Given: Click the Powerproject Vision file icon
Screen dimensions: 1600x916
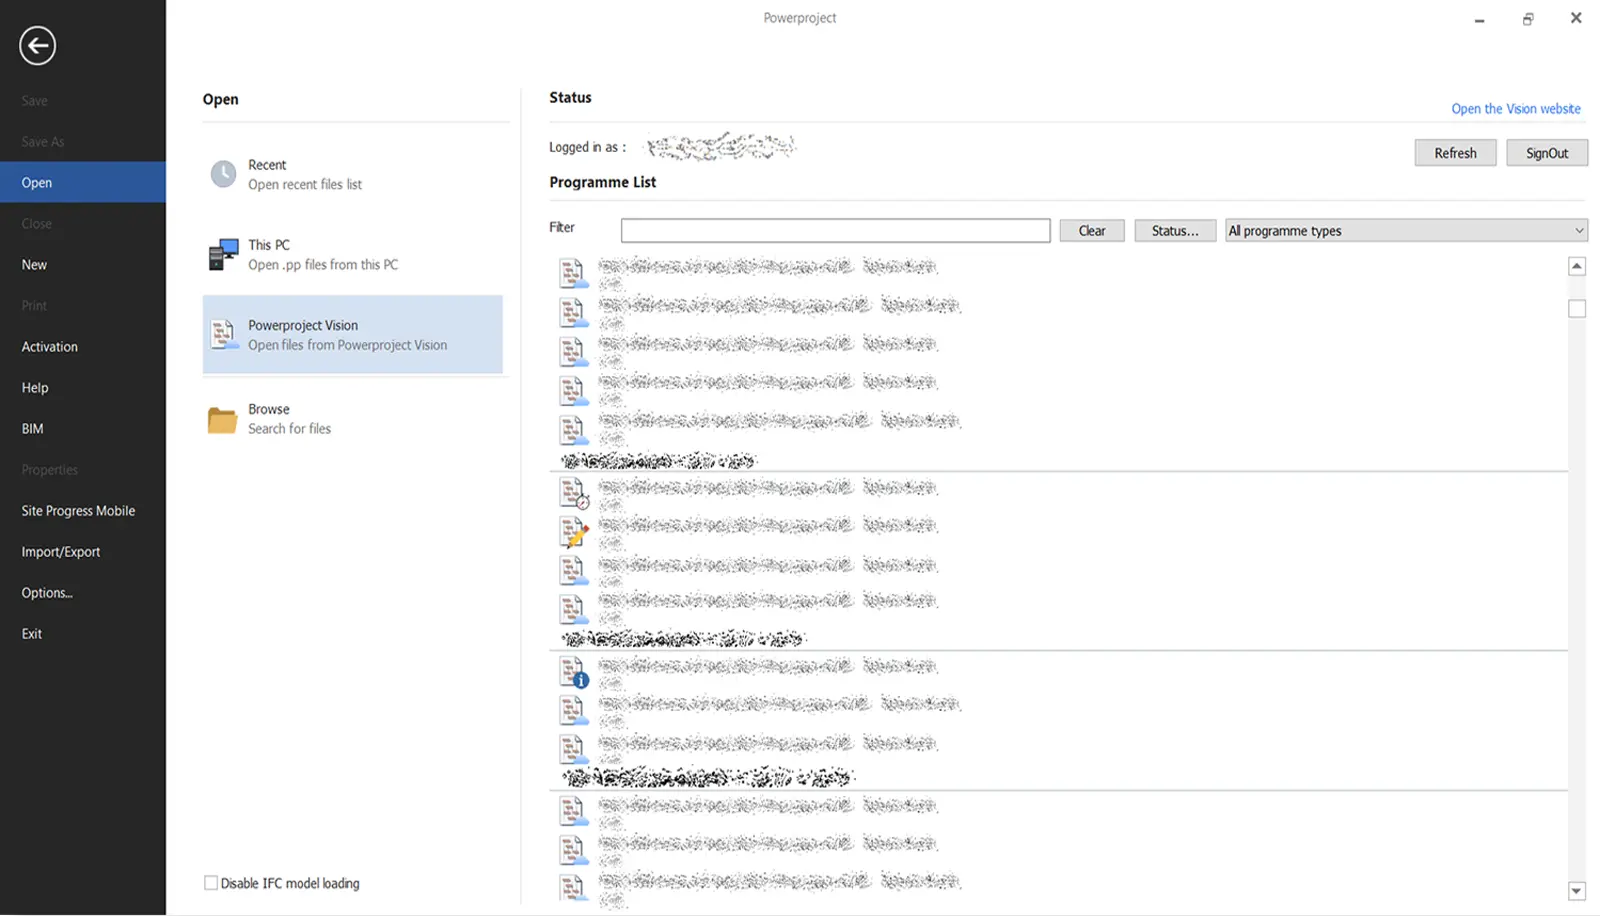Looking at the screenshot, I should 223,334.
